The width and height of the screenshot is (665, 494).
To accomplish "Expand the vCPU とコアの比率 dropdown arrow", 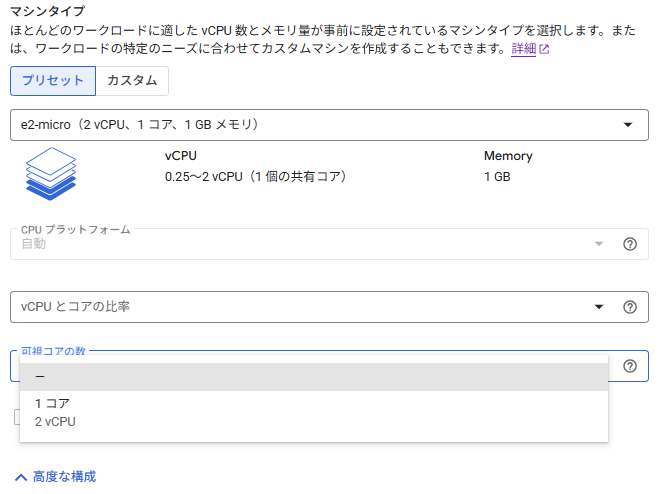I will click(600, 307).
